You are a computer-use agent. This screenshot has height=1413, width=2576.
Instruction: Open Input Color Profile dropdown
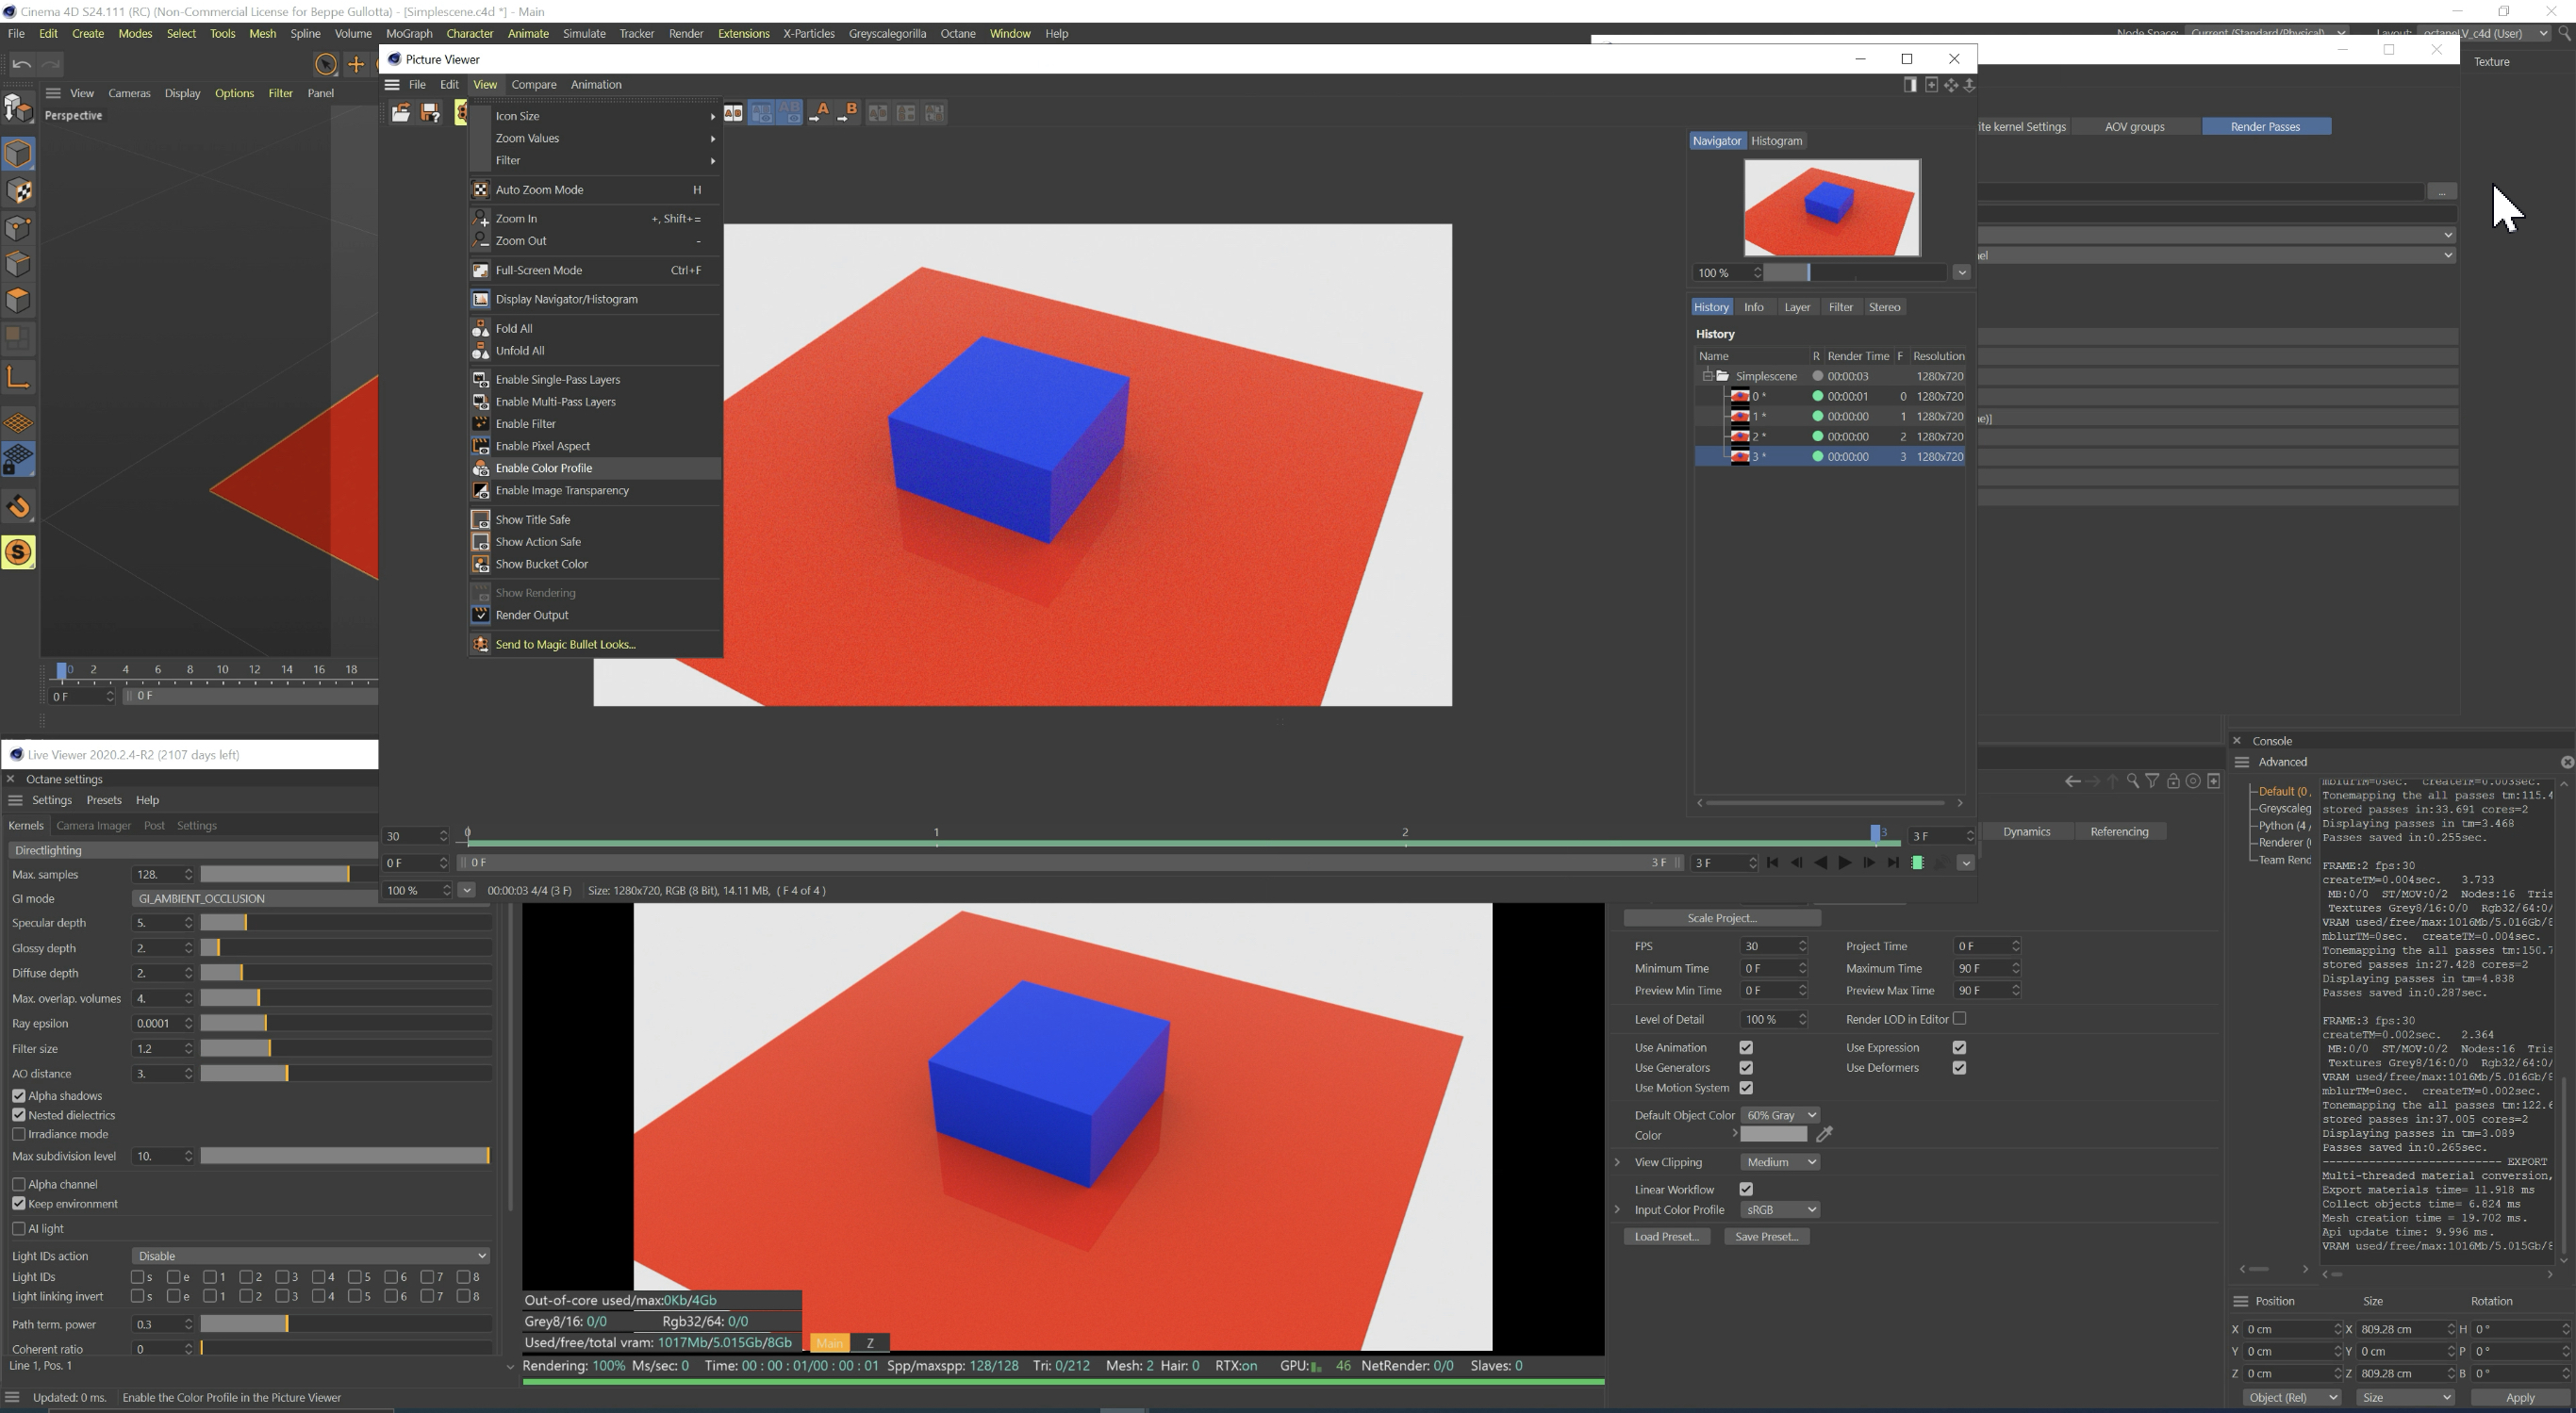click(x=1780, y=1210)
